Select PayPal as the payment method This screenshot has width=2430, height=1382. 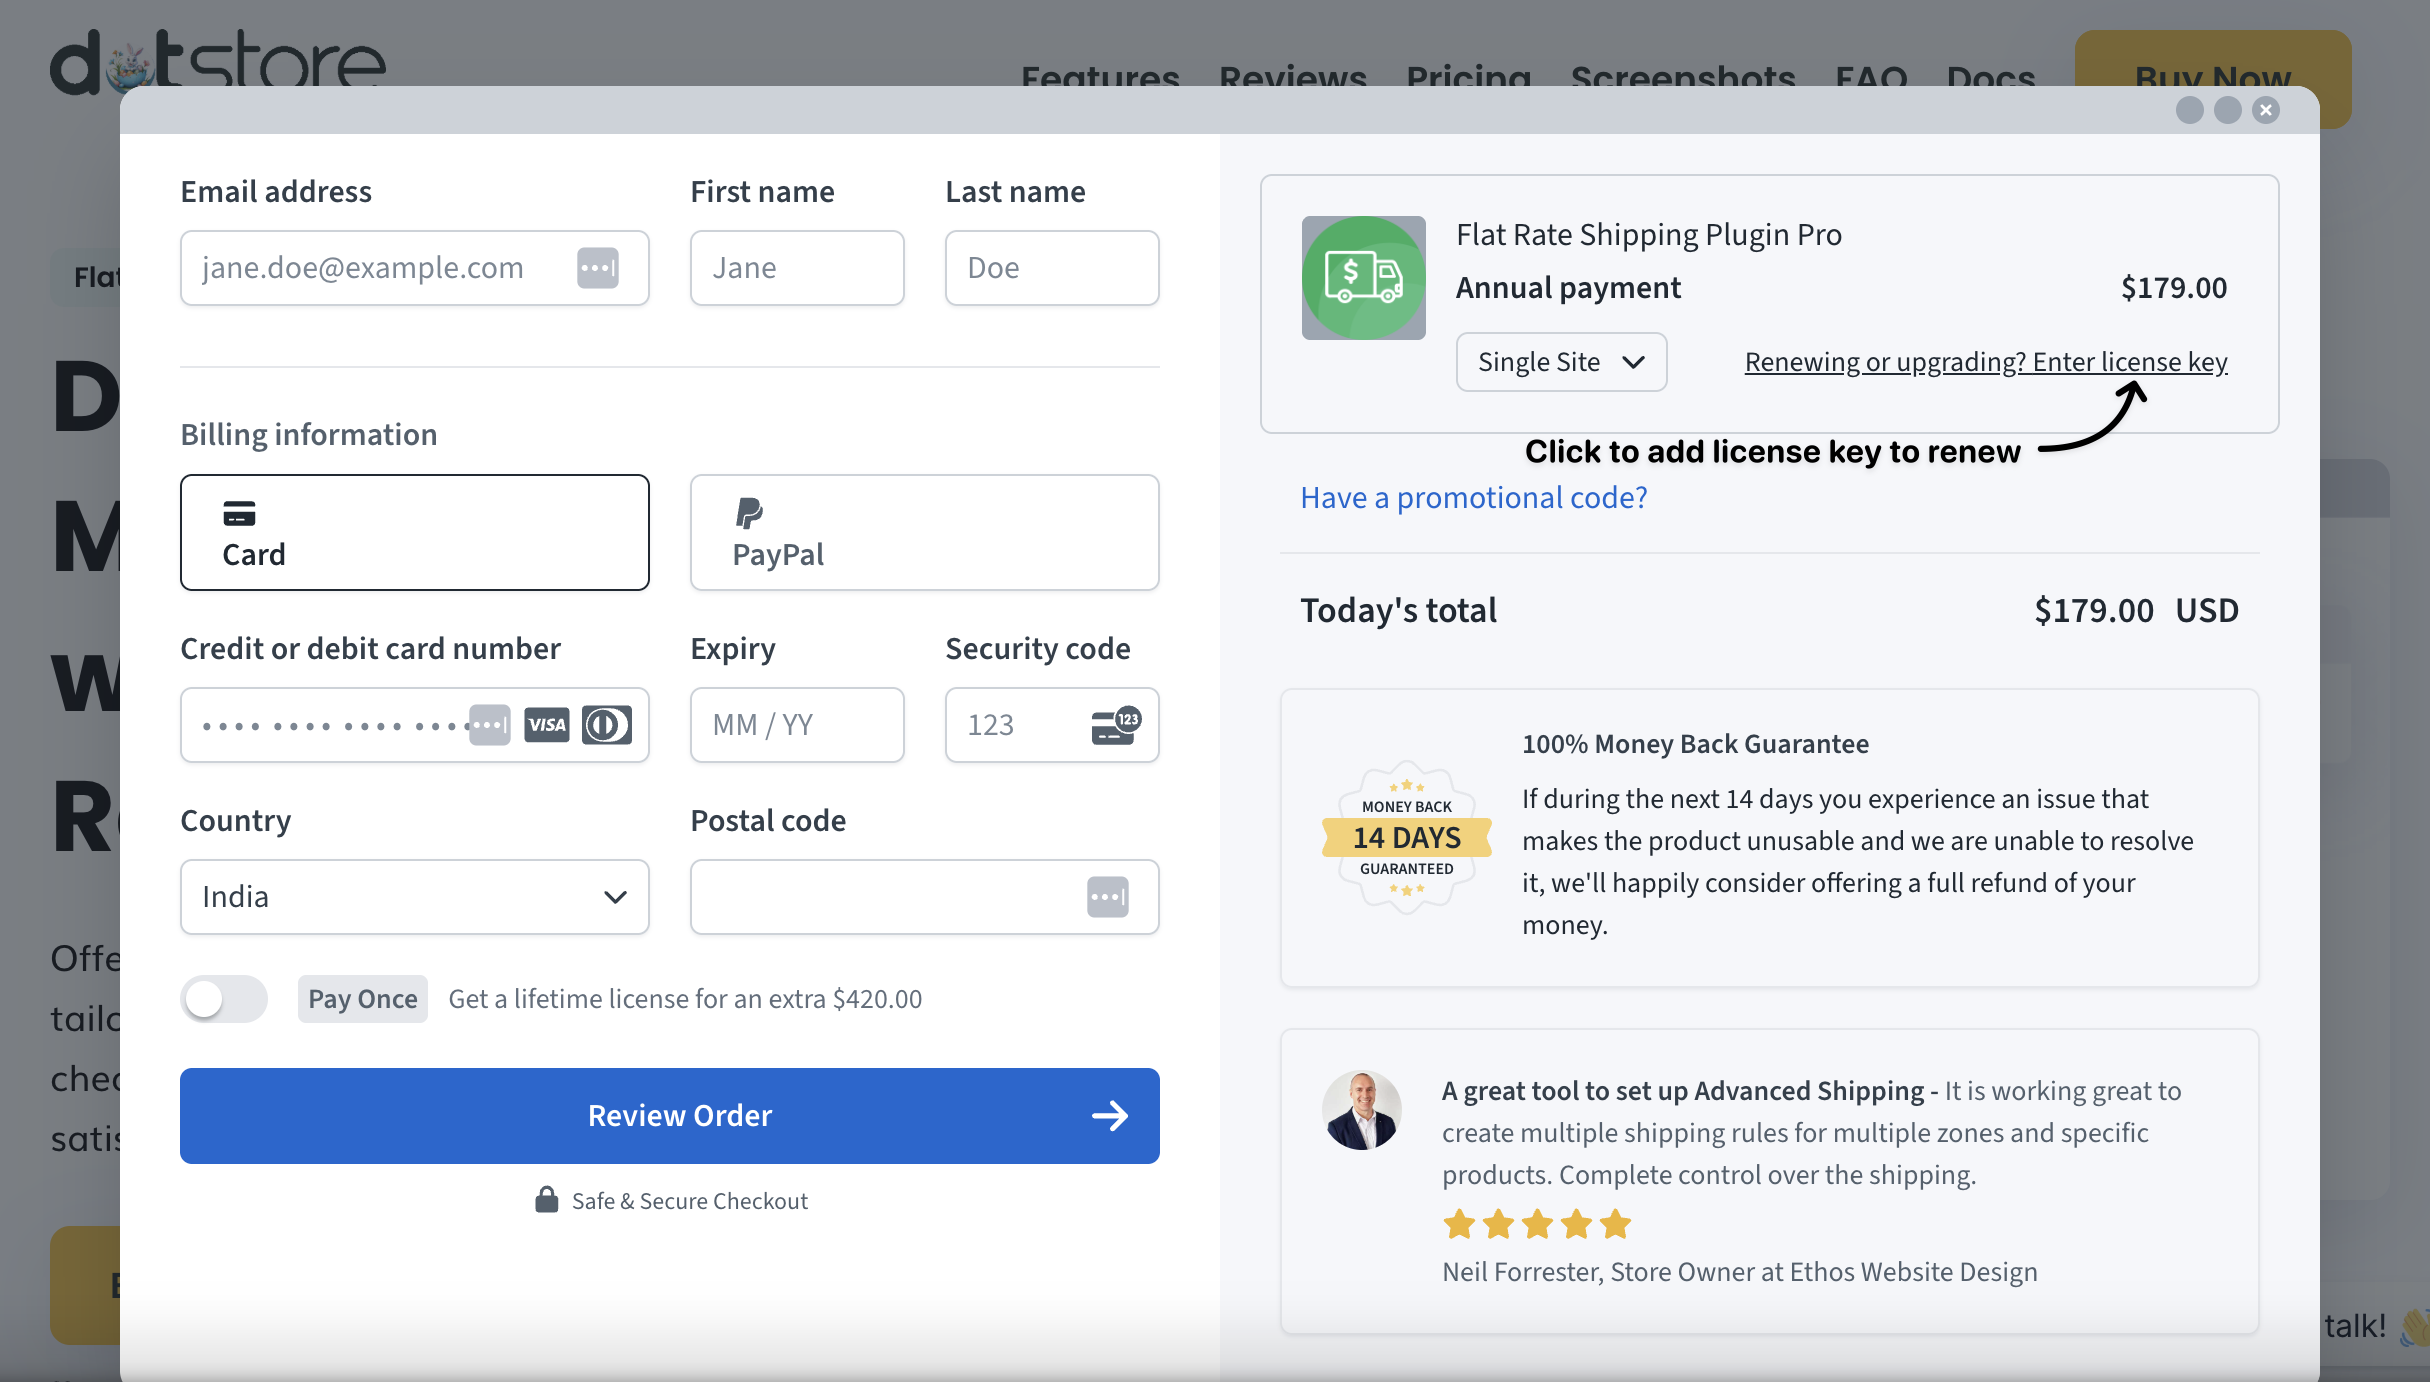point(924,533)
